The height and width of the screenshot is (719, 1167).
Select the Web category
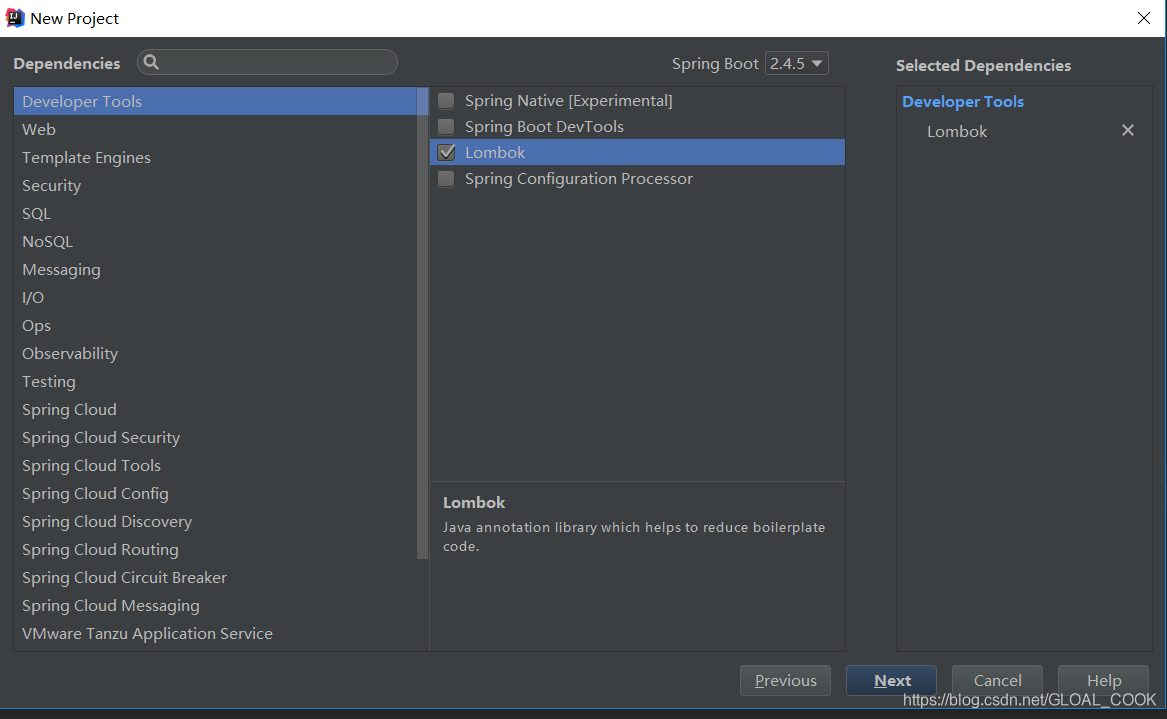pos(216,130)
